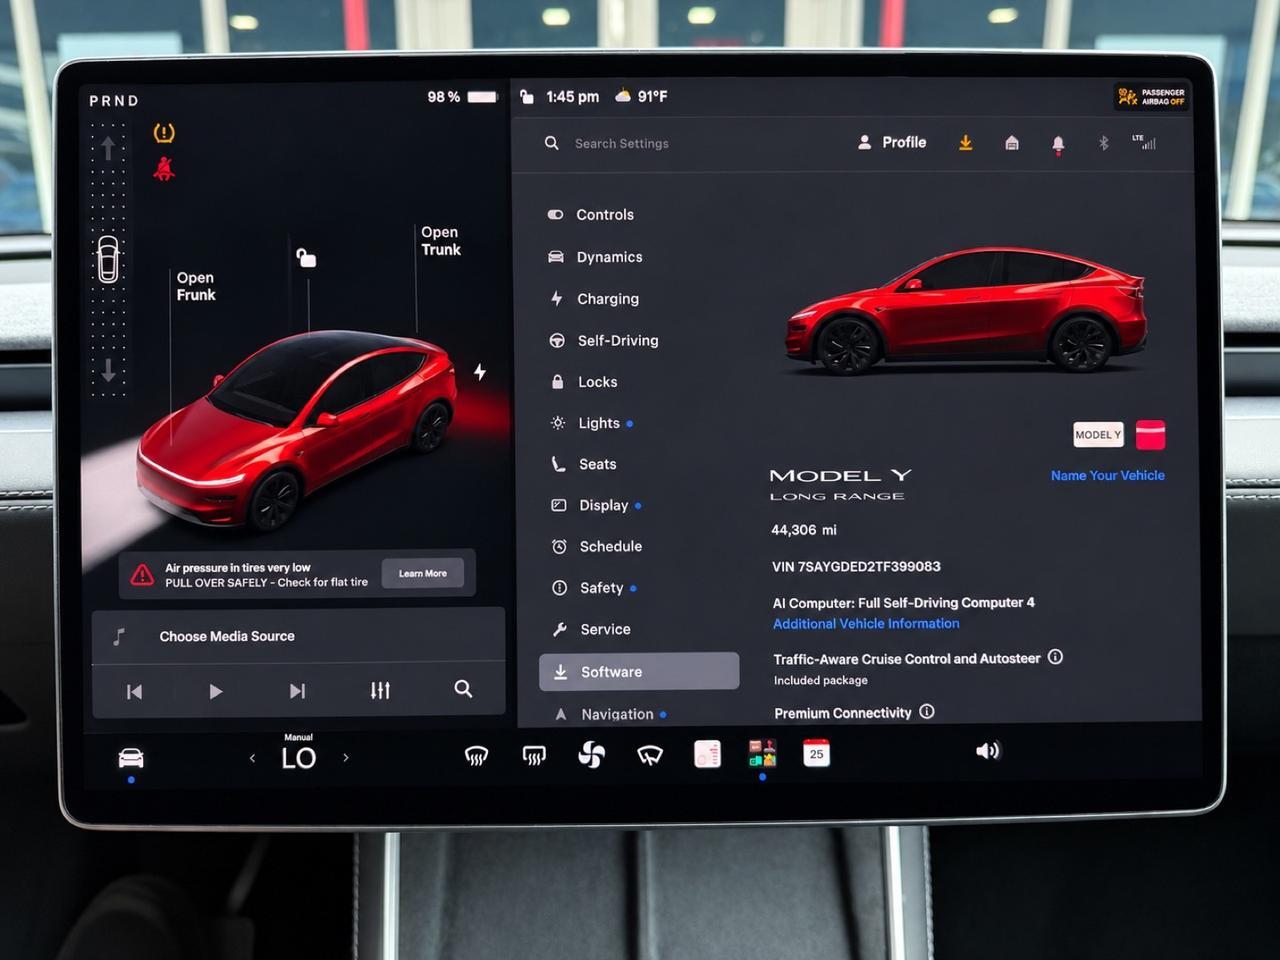Tap info icon beside Traffic-Aware Cruise Control
Image resolution: width=1280 pixels, height=960 pixels.
click(x=1055, y=657)
